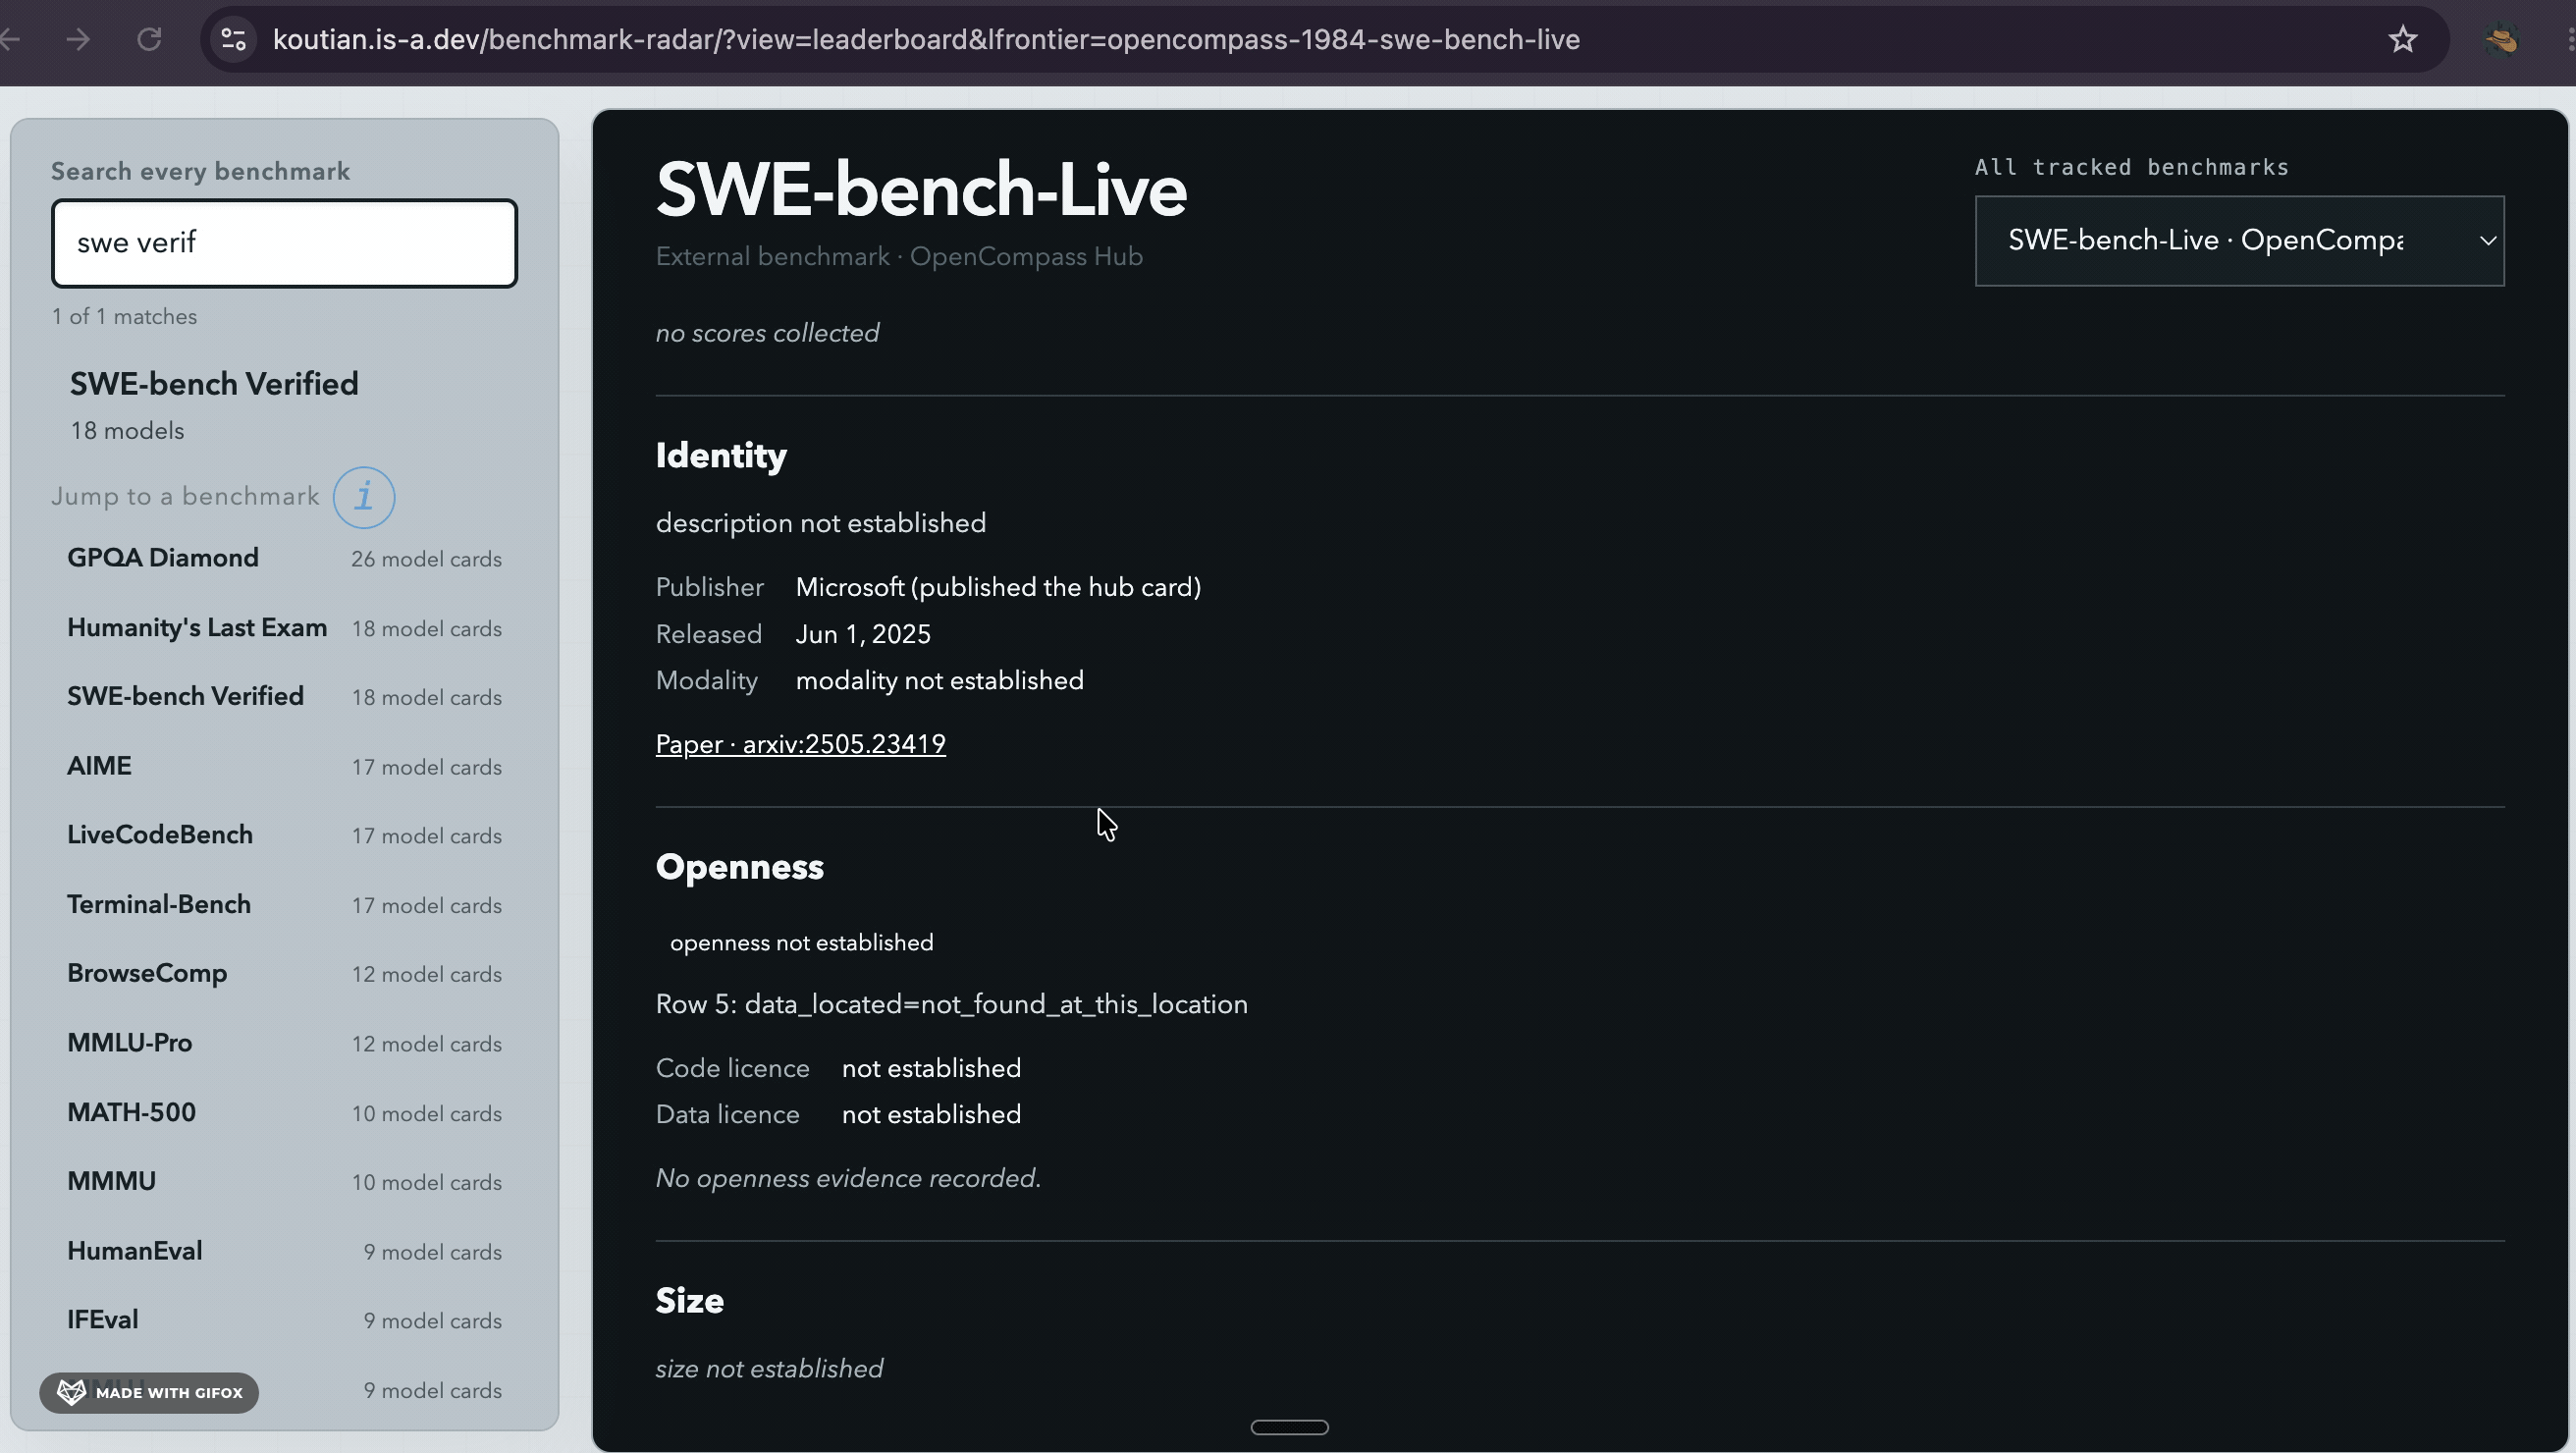Jump to the LiveCodeBench benchmark
This screenshot has width=2576, height=1453.
pos(284,836)
